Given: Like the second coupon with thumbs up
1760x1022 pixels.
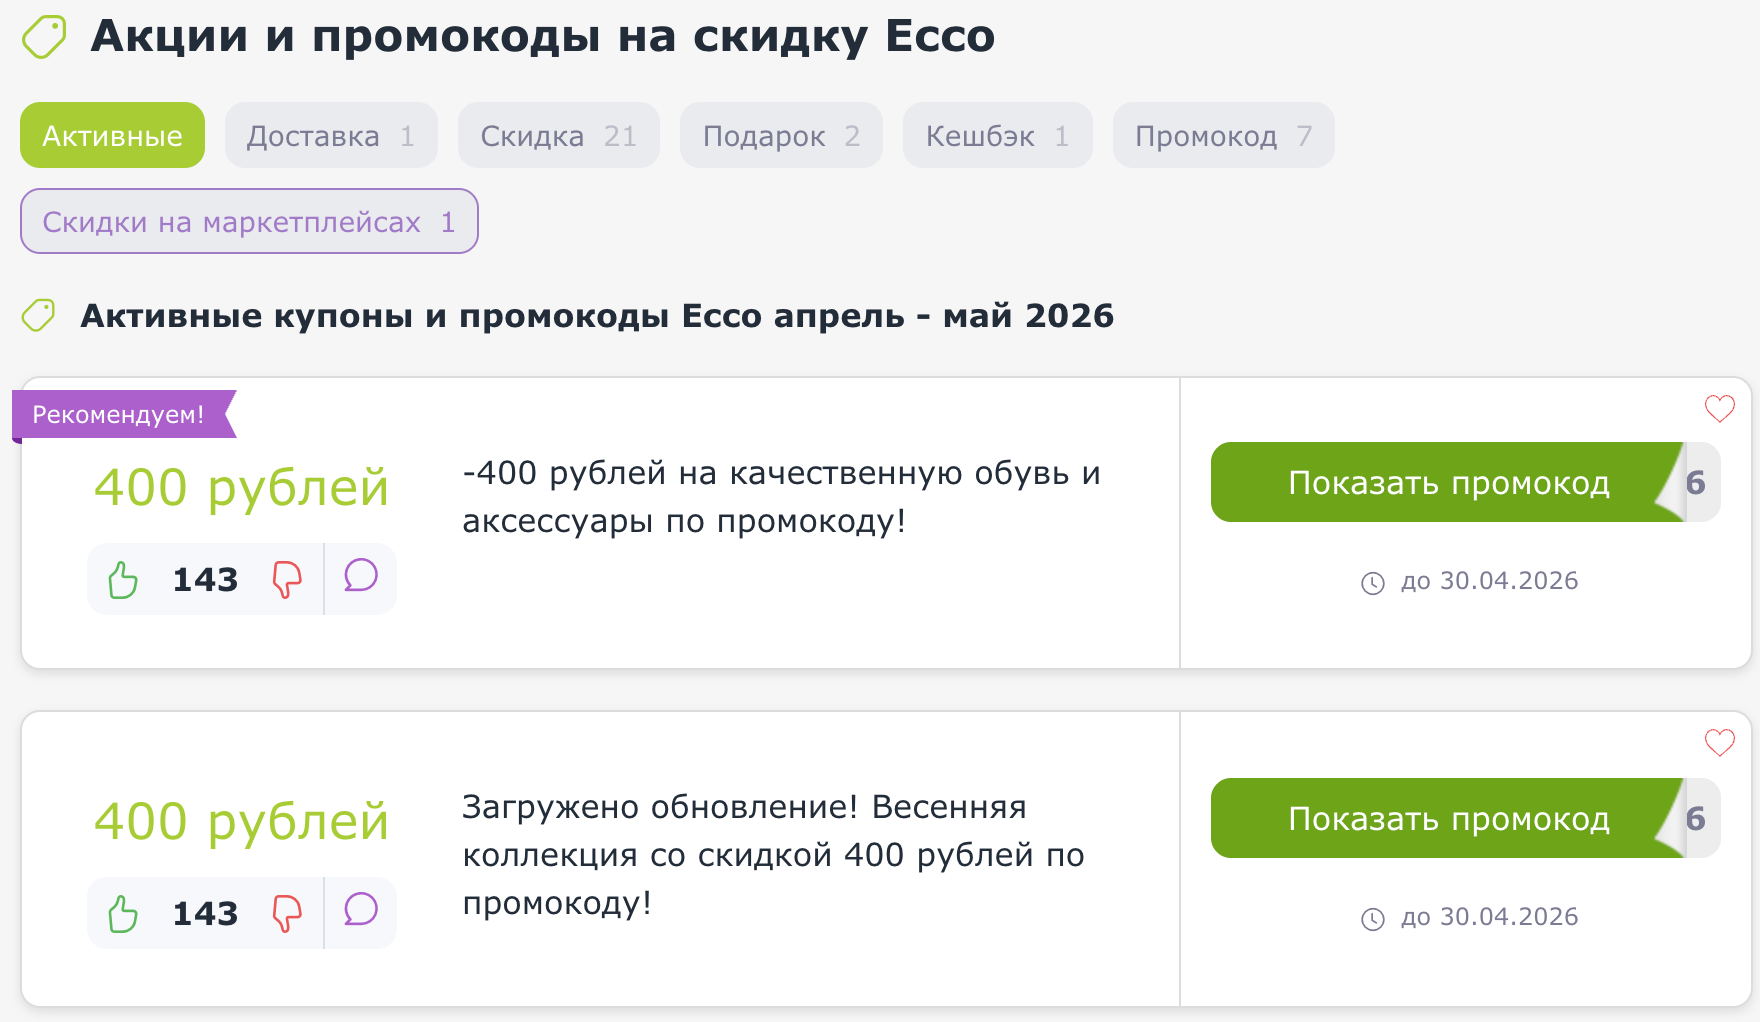Looking at the screenshot, I should click(x=122, y=912).
